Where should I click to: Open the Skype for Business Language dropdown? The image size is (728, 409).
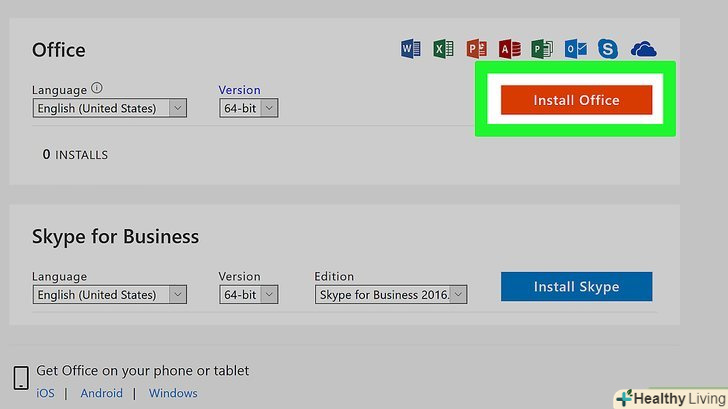[x=110, y=294]
